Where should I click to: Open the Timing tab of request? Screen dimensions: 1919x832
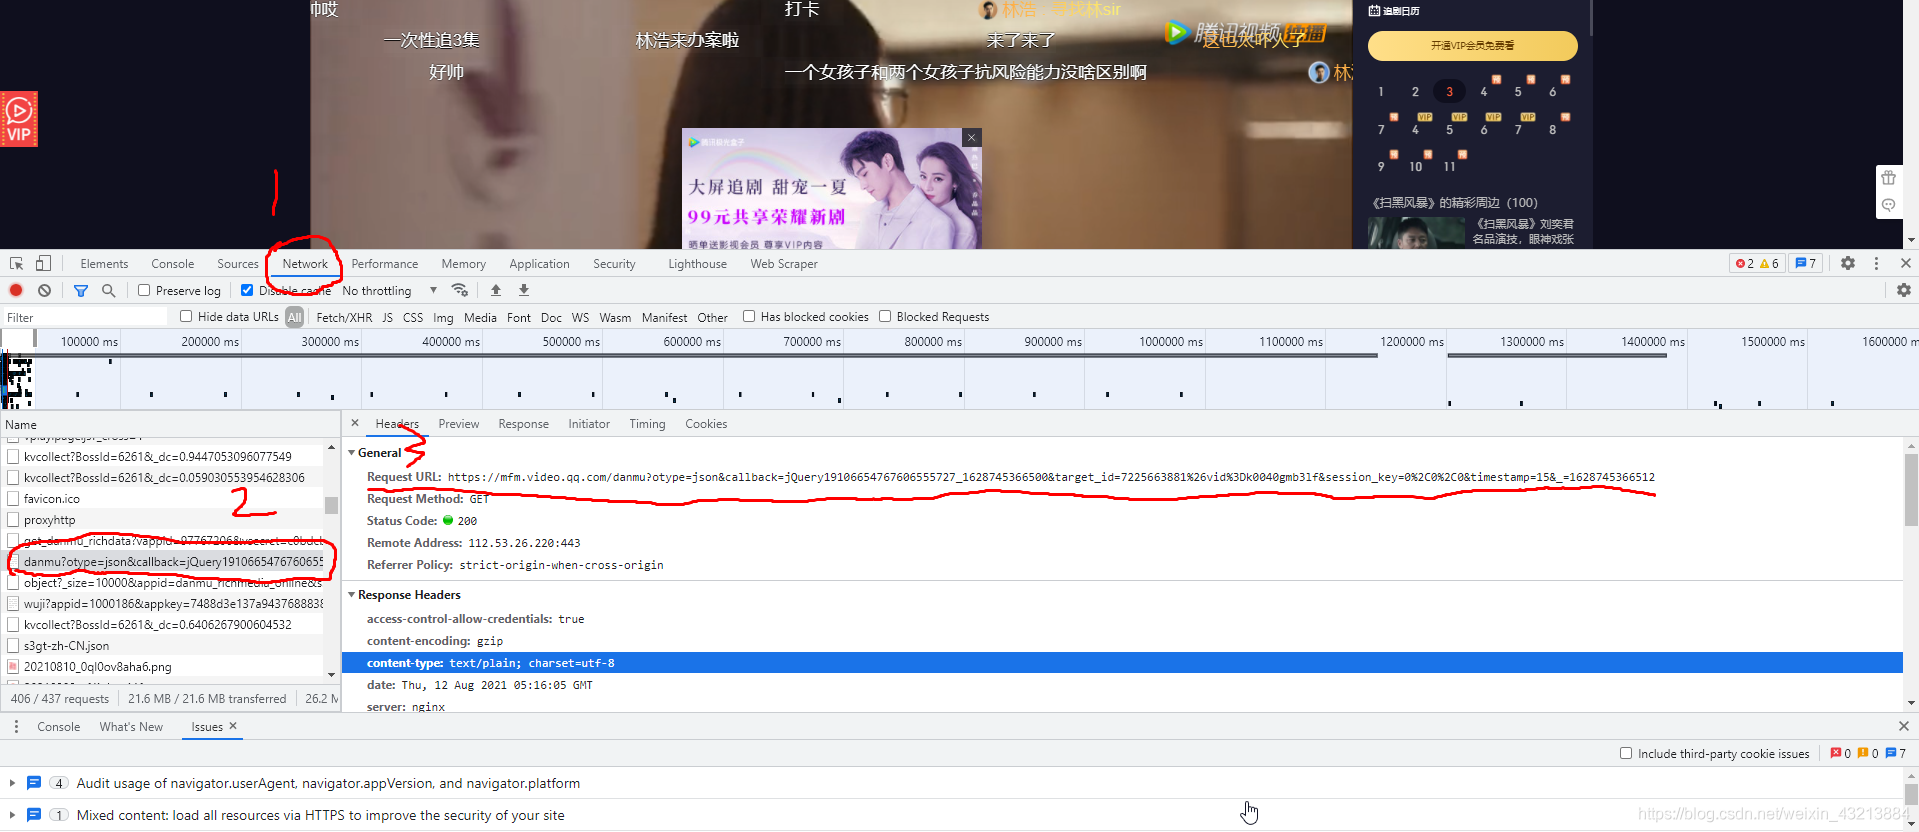[x=647, y=424]
